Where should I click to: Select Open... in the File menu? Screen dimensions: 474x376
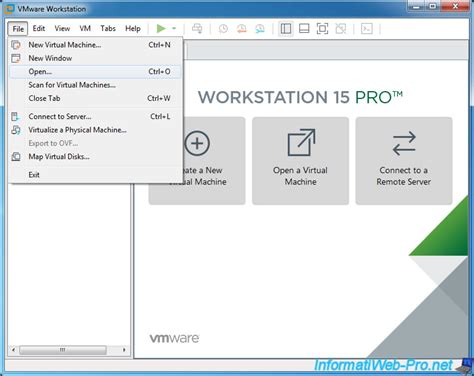pos(95,71)
